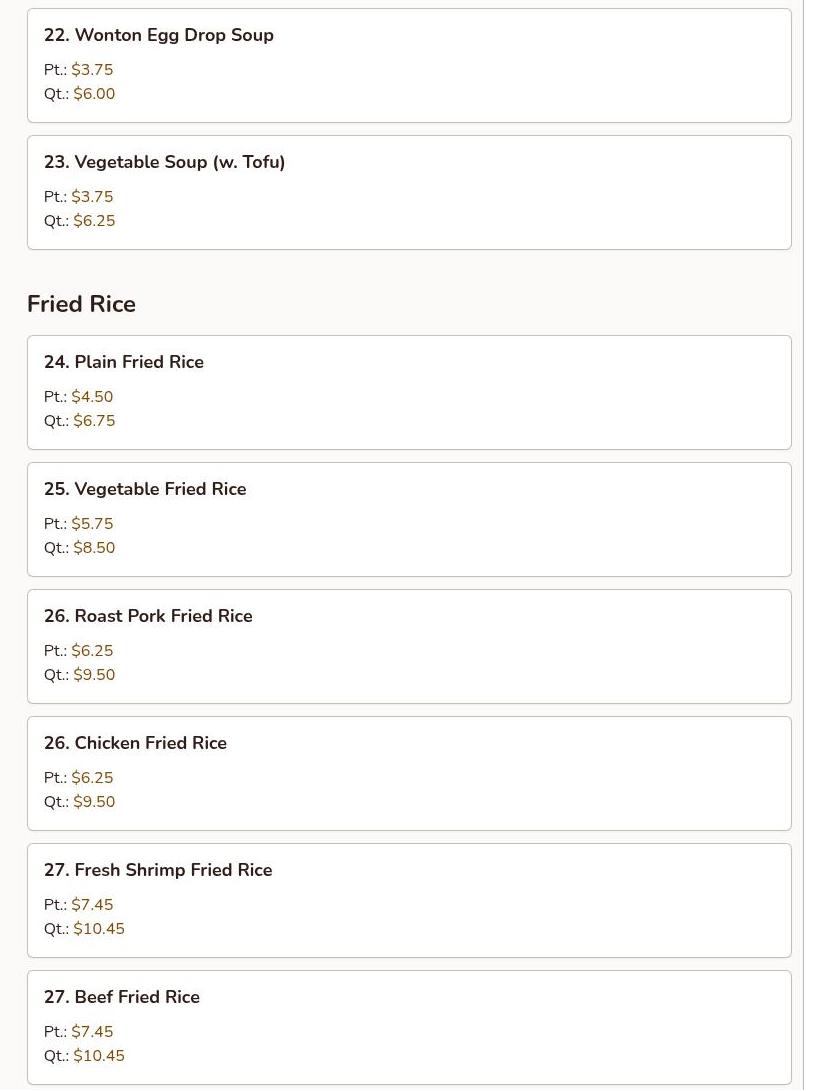Open the Beef Fried Rice item
824x1090 pixels.
point(121,997)
